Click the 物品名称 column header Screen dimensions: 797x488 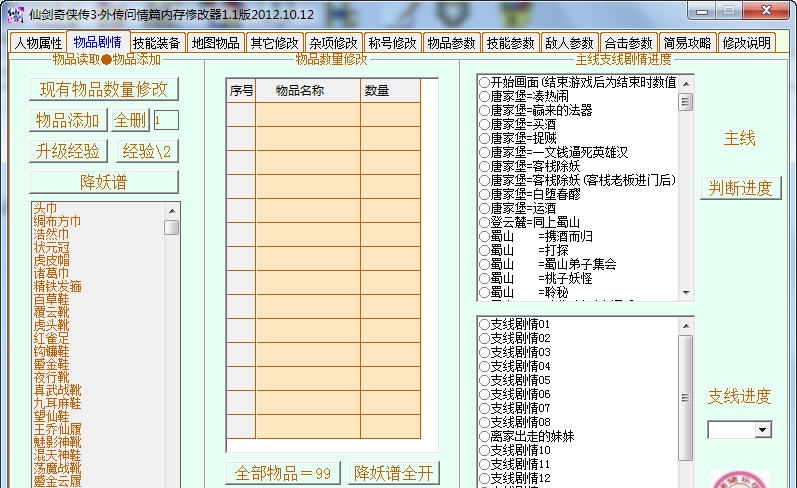[308, 90]
